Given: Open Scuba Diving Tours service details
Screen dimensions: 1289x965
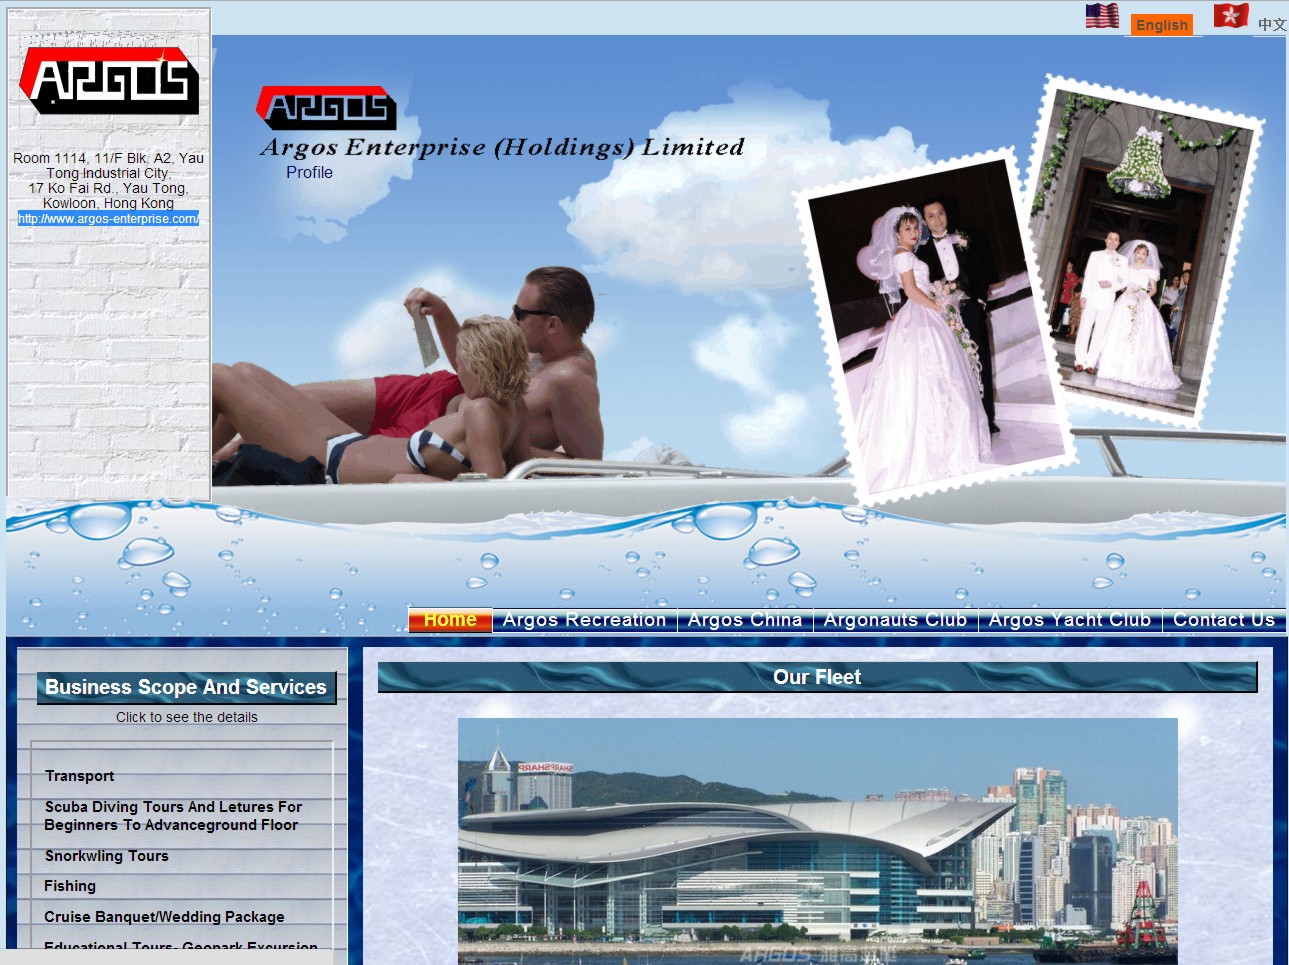Looking at the screenshot, I should [x=172, y=816].
